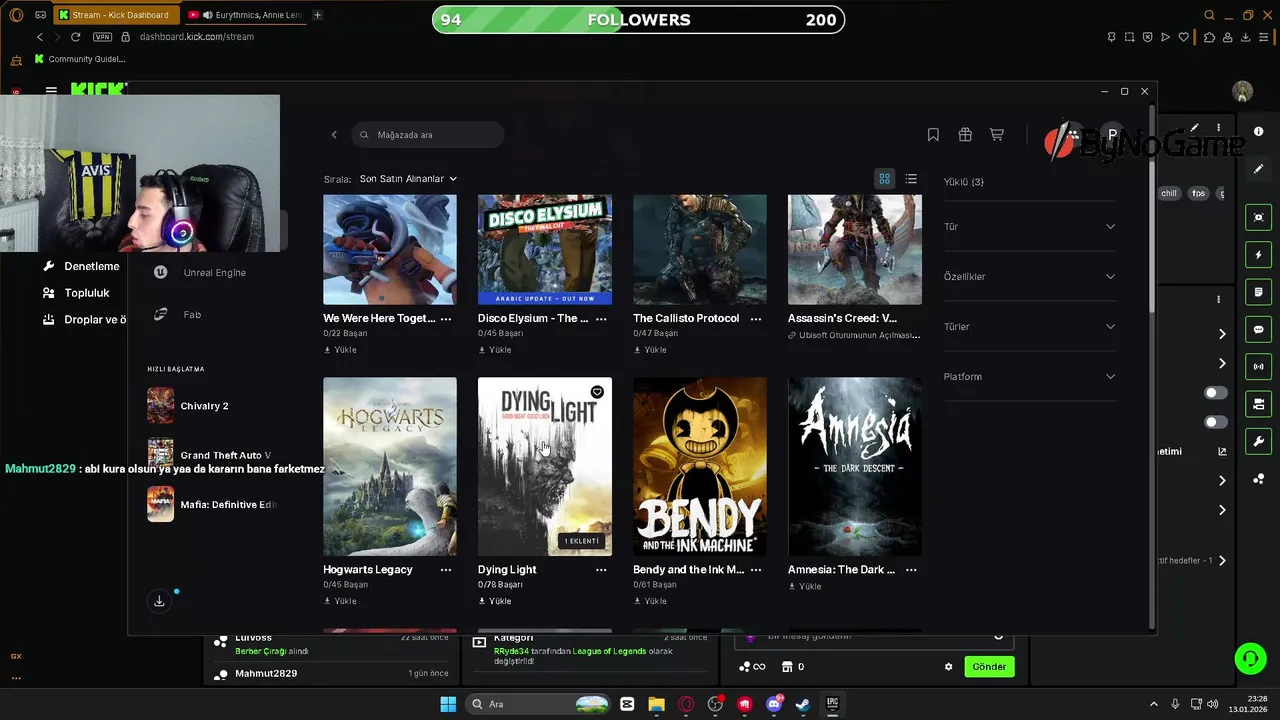Launch Mafia: Definitive Edition from quick launch
The width and height of the screenshot is (1280, 720).
(212, 504)
